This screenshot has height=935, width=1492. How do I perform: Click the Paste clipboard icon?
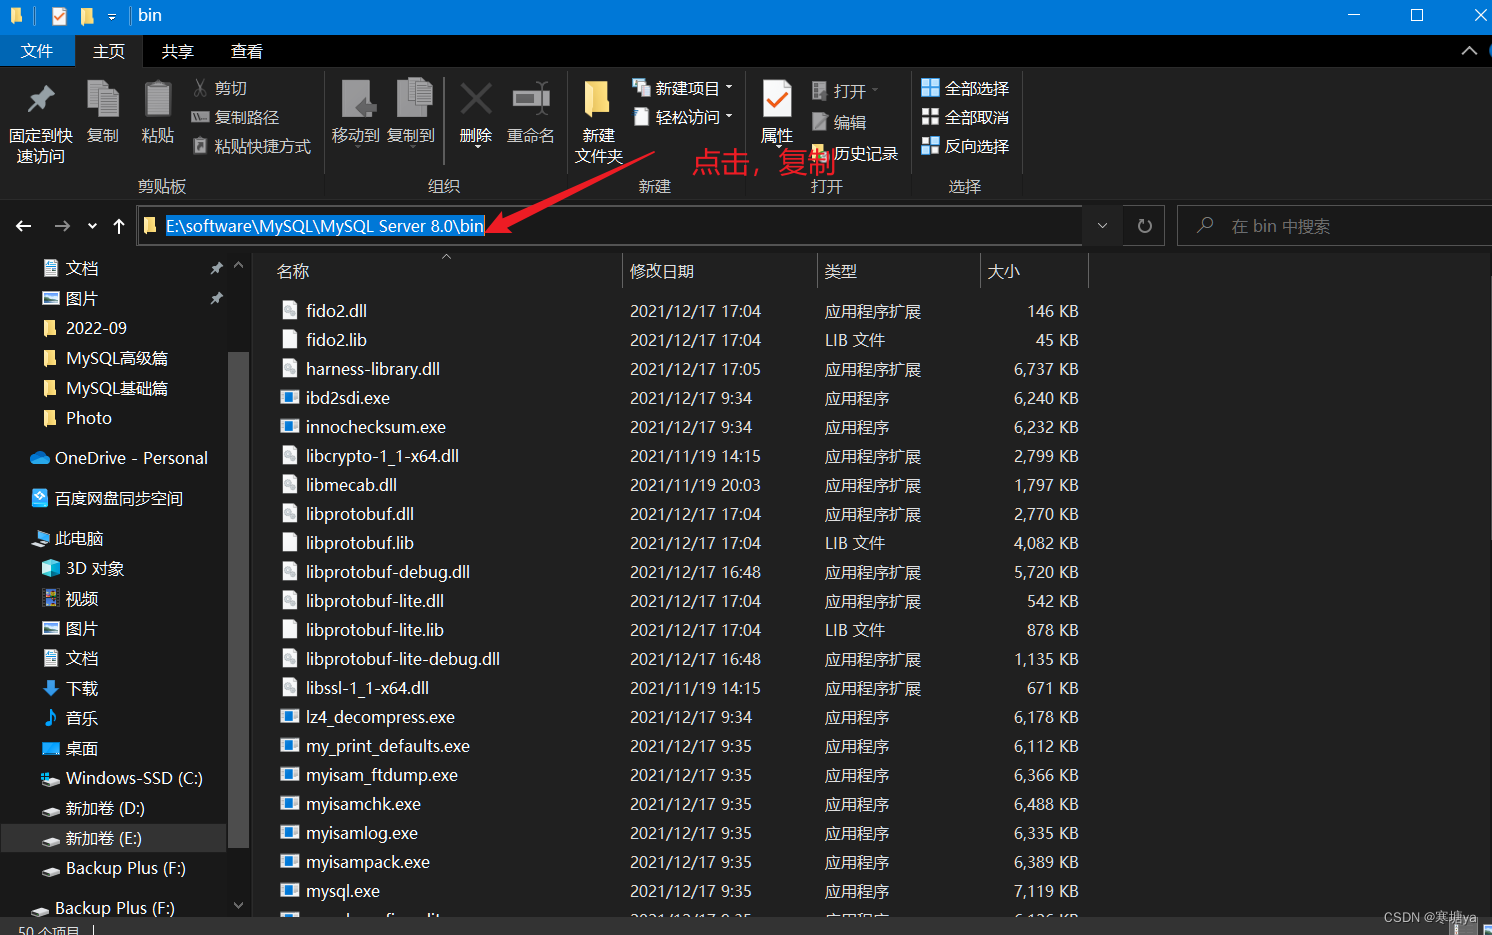(x=157, y=100)
